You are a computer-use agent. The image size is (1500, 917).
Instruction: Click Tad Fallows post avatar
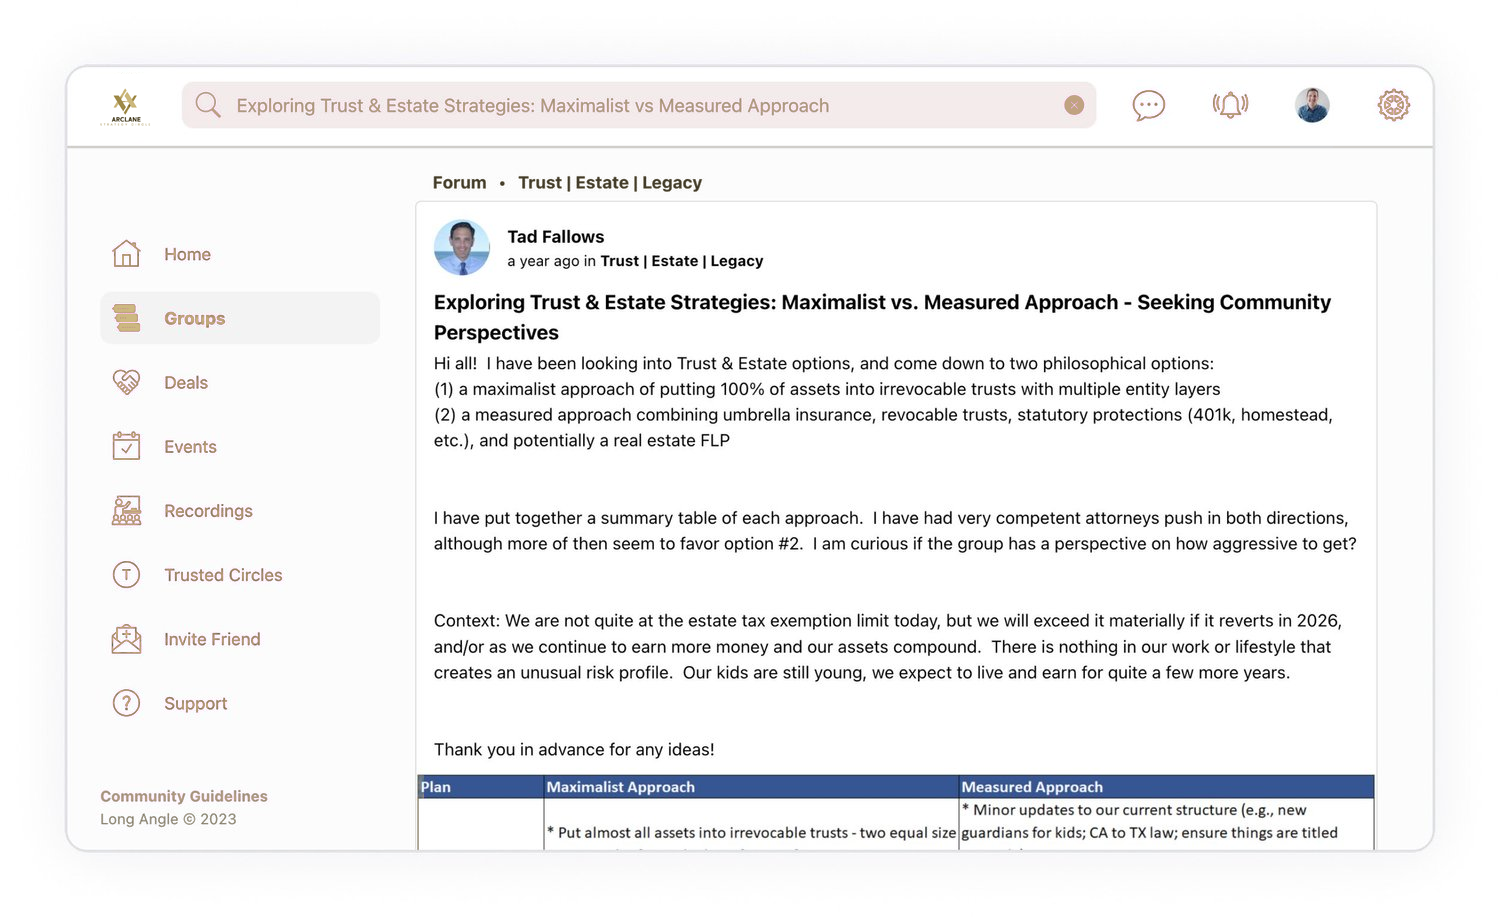coord(462,247)
